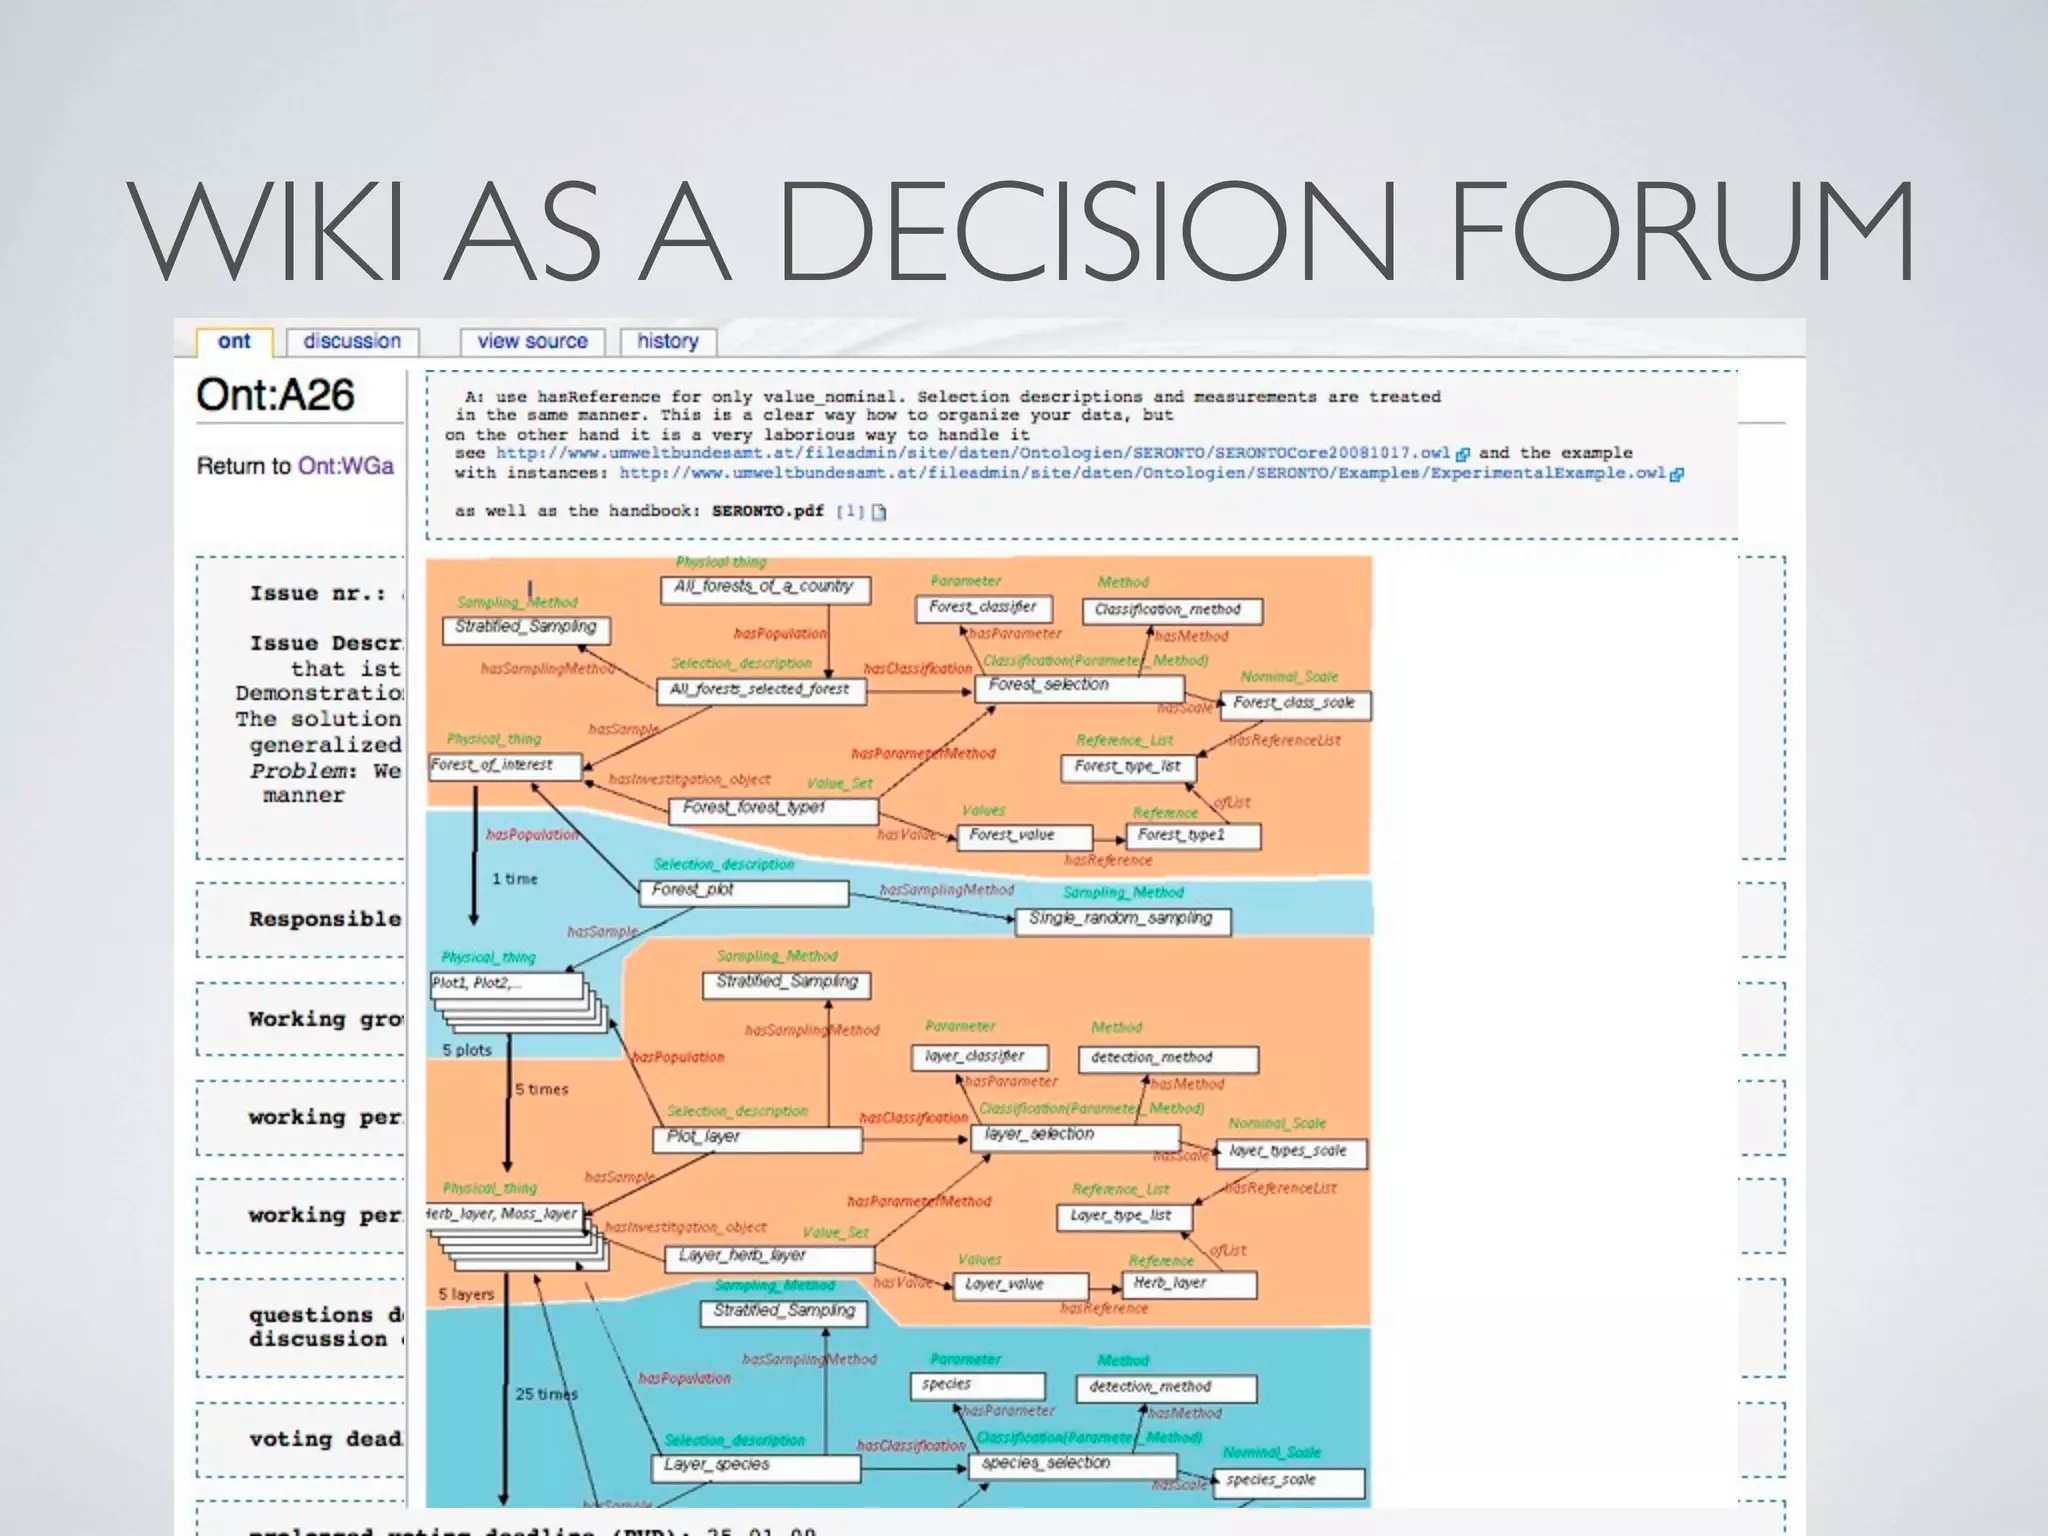Image resolution: width=2048 pixels, height=1536 pixels.
Task: Click the Plot1, Plot2 stacked boxes
Action: tap(506, 985)
